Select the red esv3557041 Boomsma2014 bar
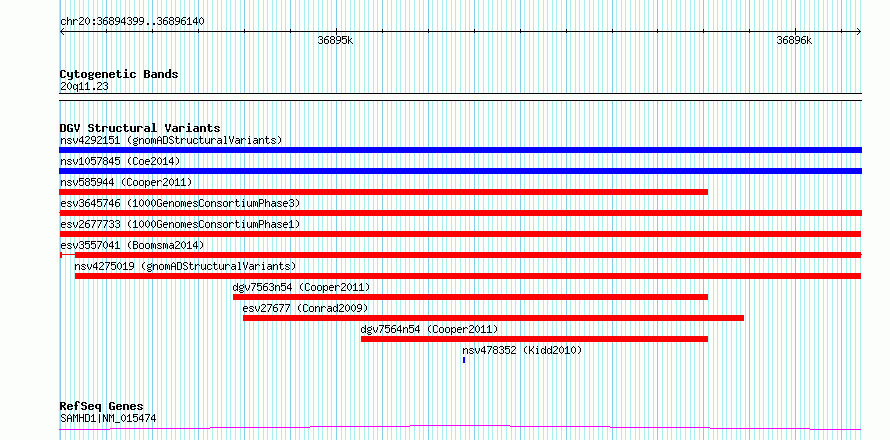890x440 pixels. 460,255
